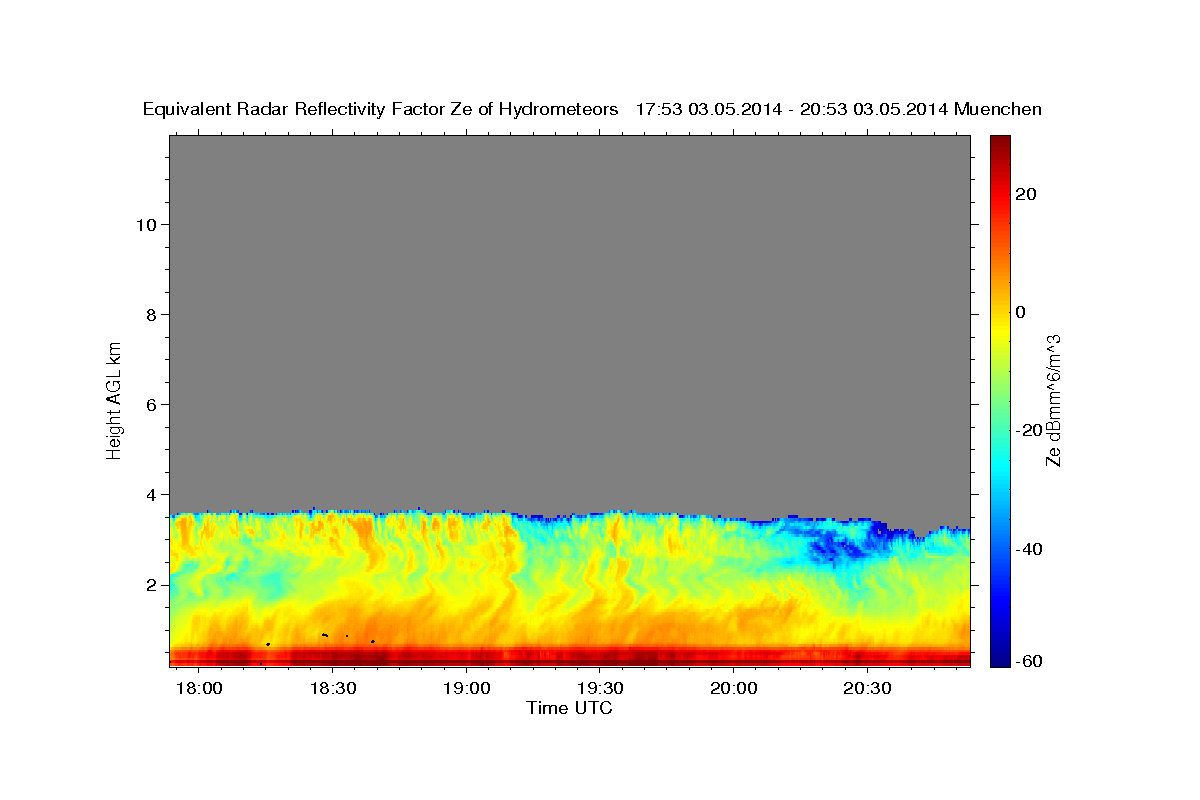Click the height tick label '6'
This screenshot has width=1200, height=800.
(x=150, y=404)
